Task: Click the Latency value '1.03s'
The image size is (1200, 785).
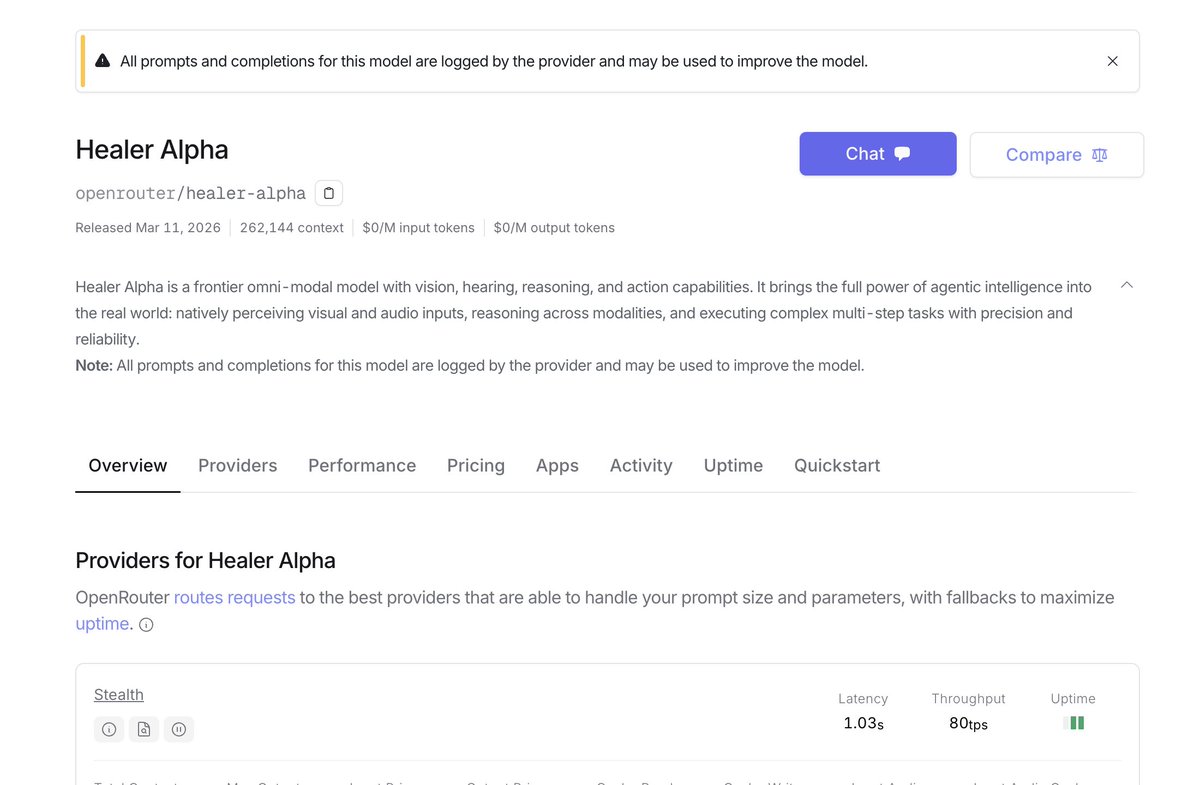Action: point(863,723)
